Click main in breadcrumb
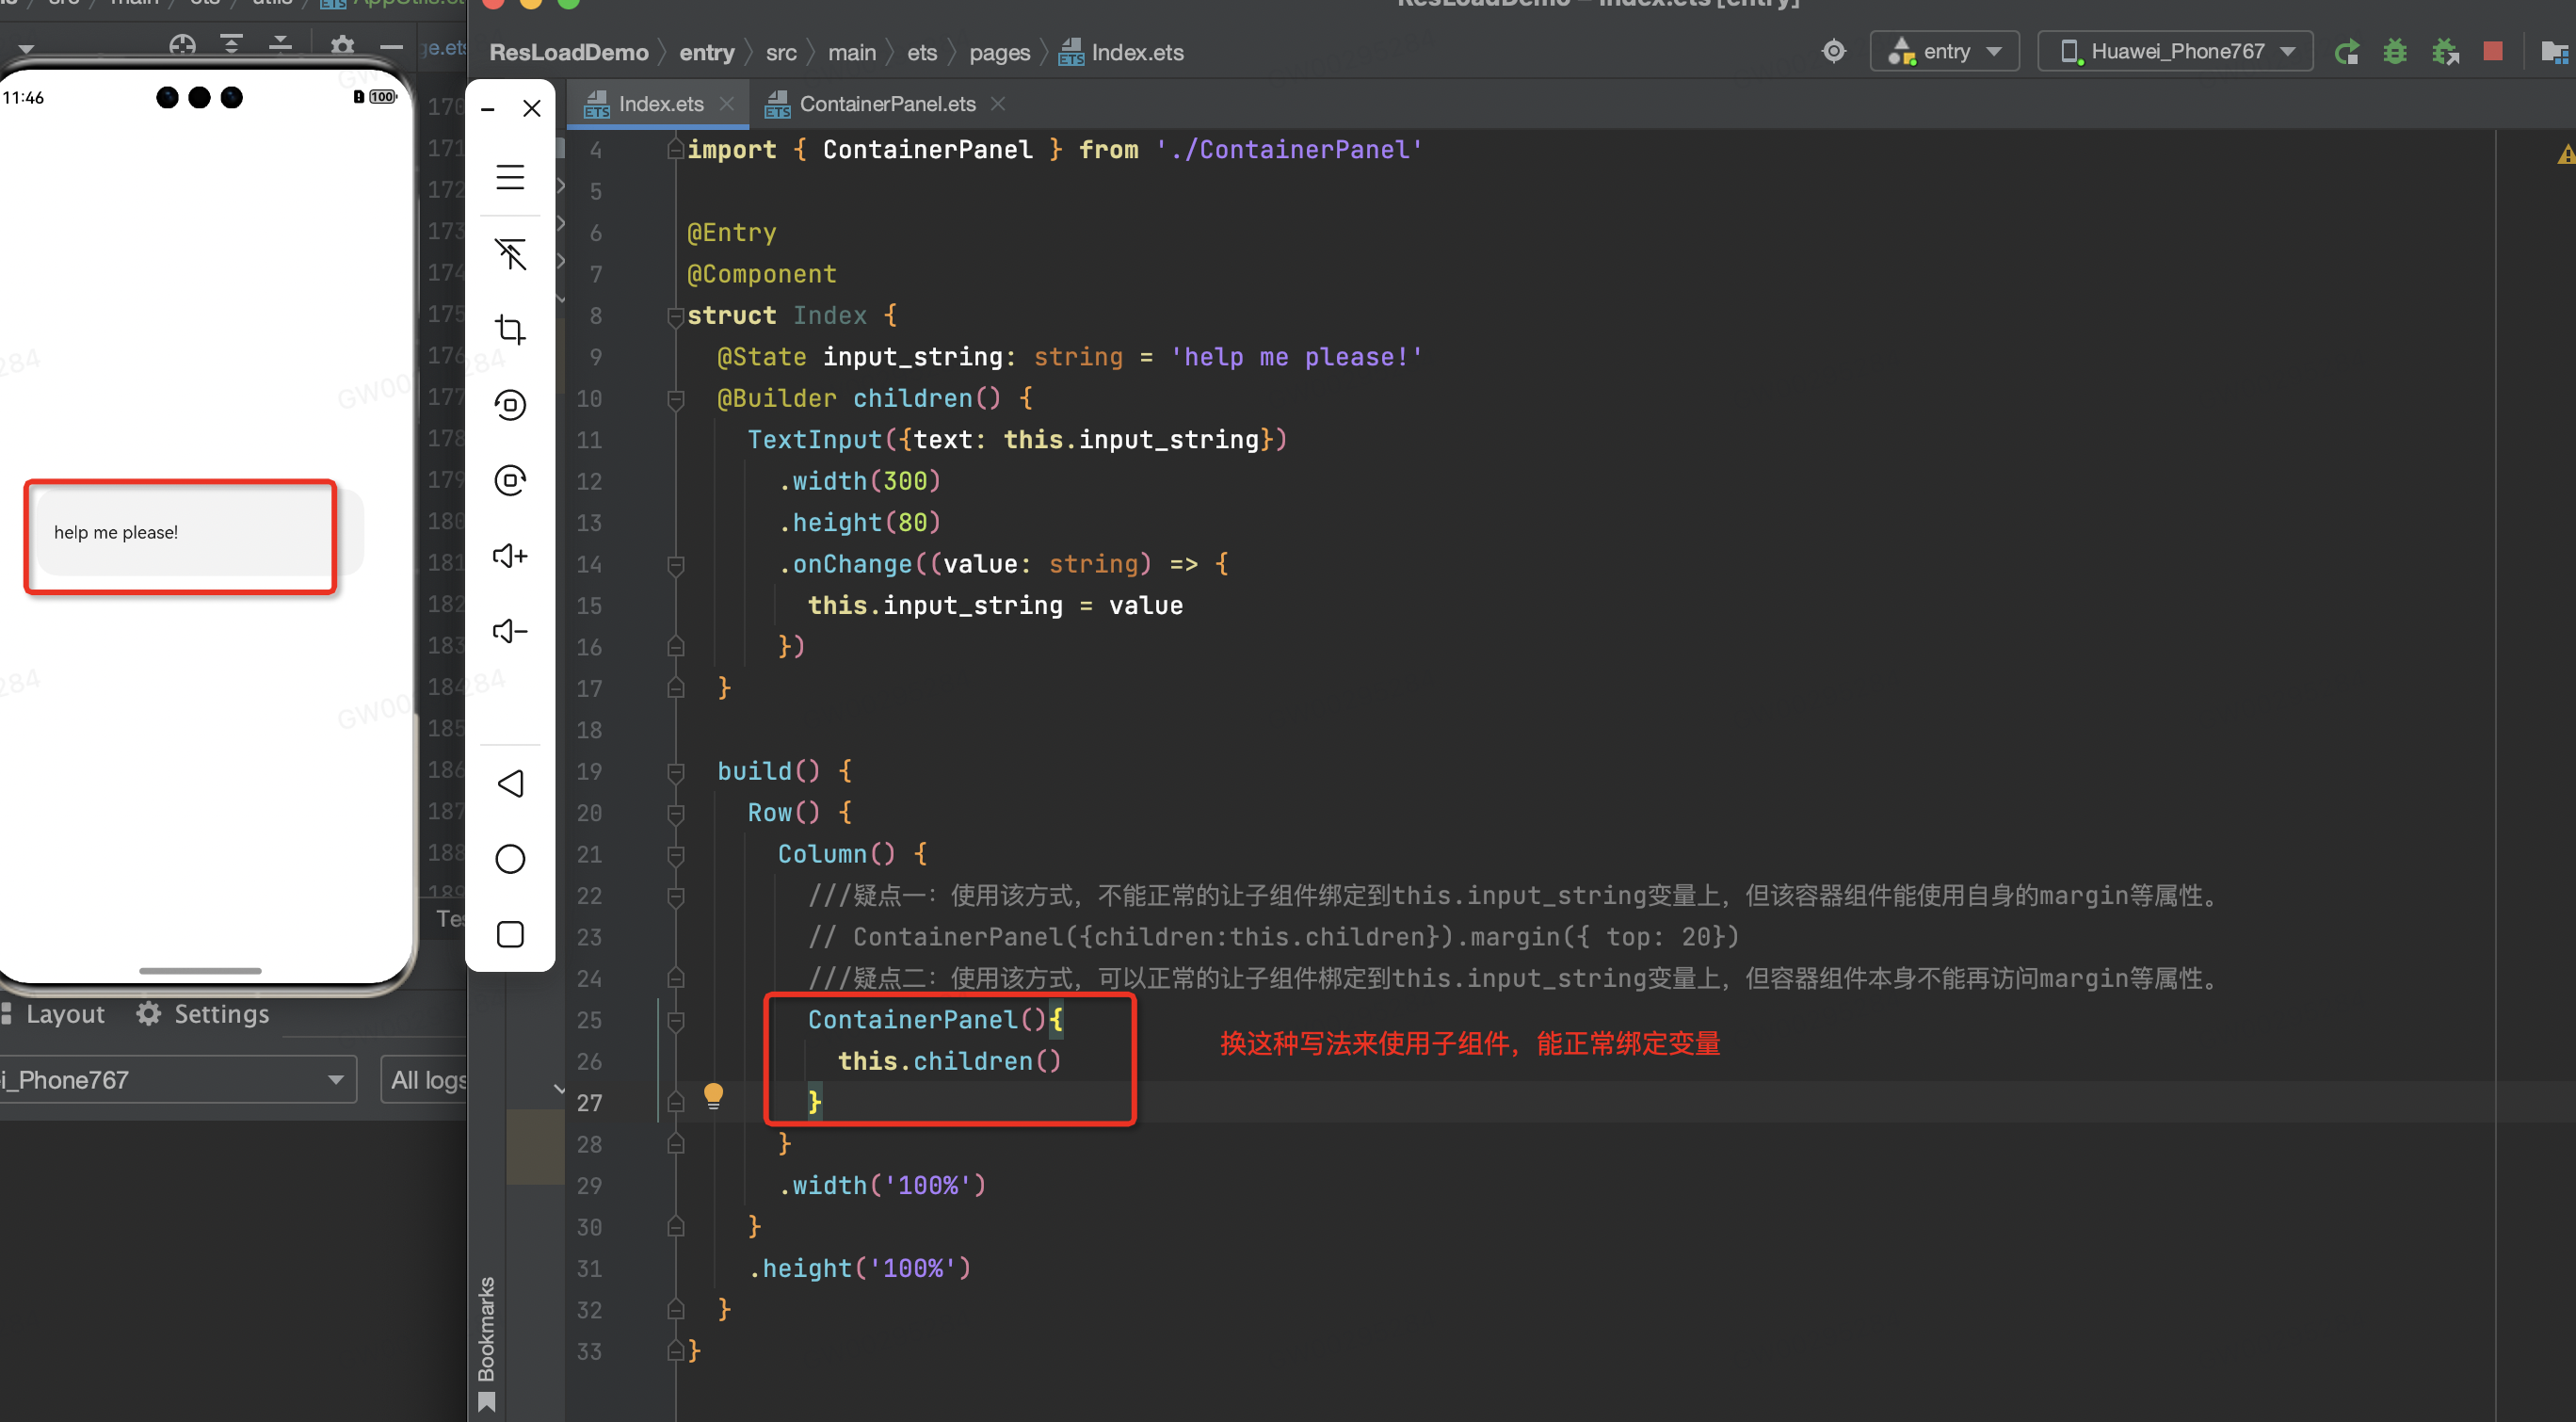This screenshot has height=1422, width=2576. pyautogui.click(x=851, y=52)
